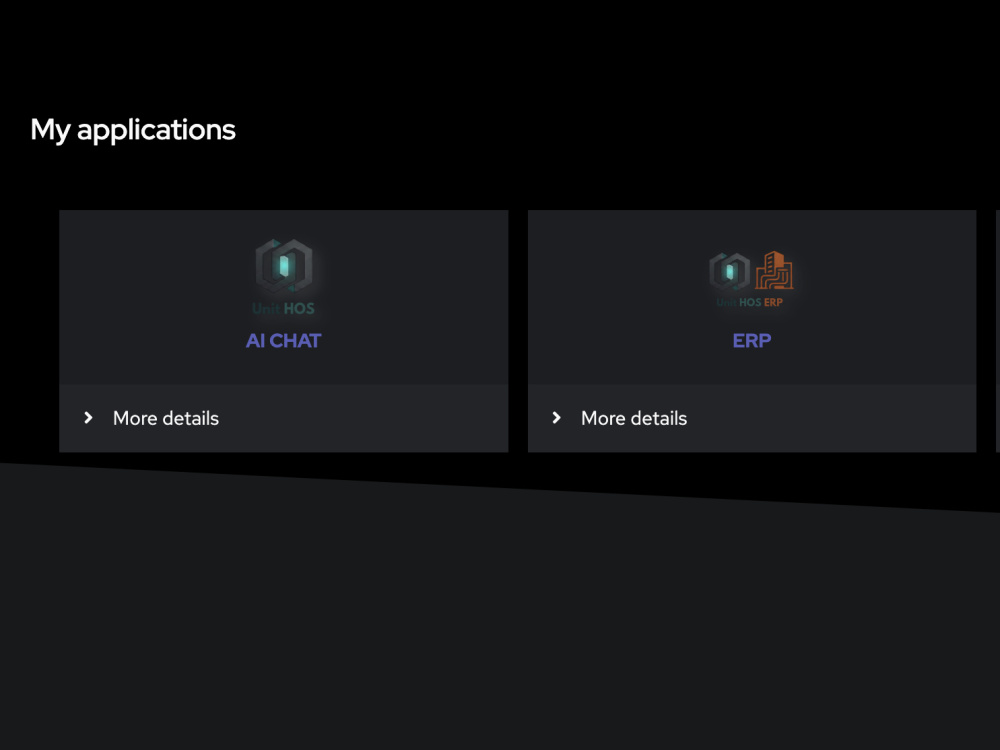Expand the ERP card chevron
This screenshot has width=1000, height=750.
tap(557, 418)
